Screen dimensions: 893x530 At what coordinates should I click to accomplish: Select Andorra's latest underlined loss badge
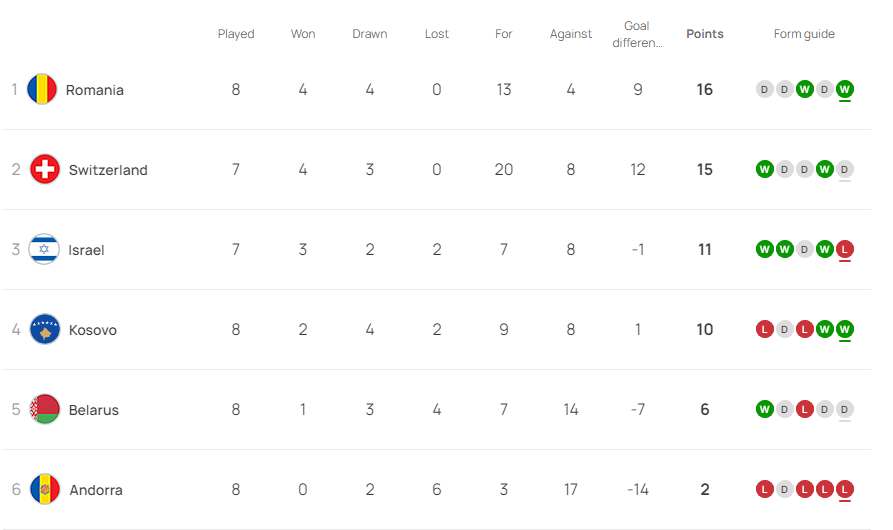845,490
